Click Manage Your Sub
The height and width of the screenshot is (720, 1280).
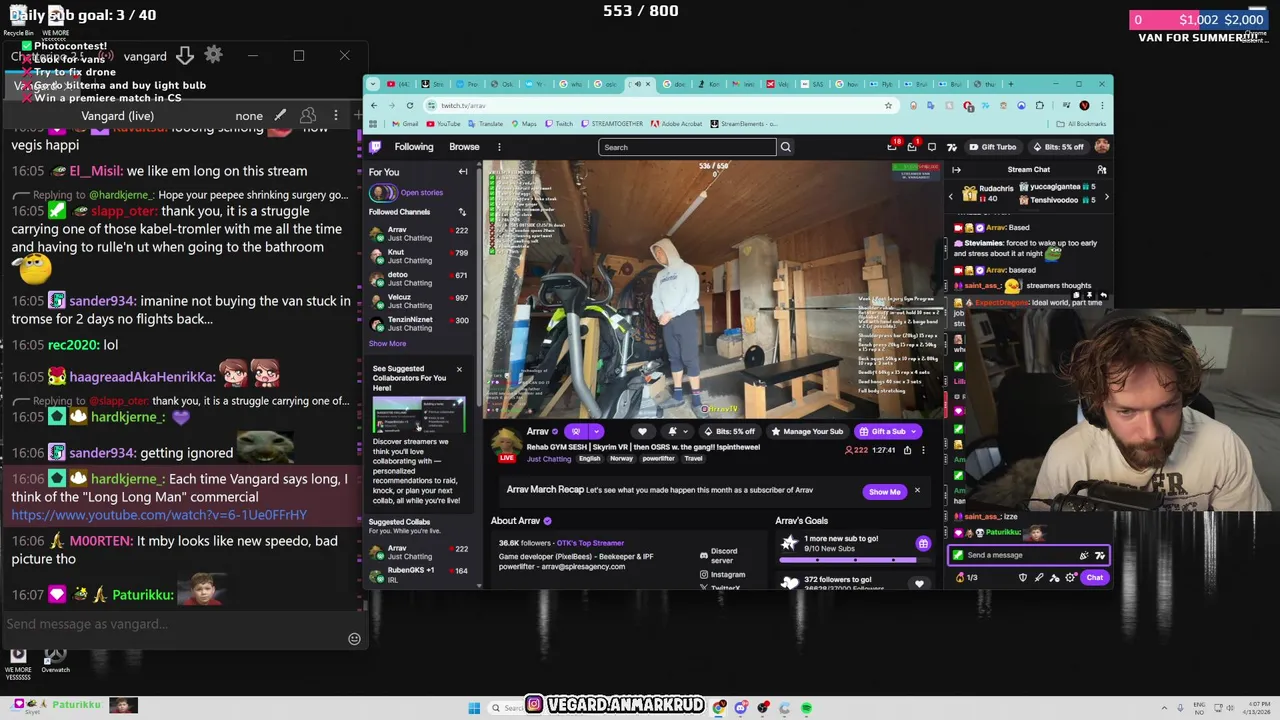click(x=807, y=432)
